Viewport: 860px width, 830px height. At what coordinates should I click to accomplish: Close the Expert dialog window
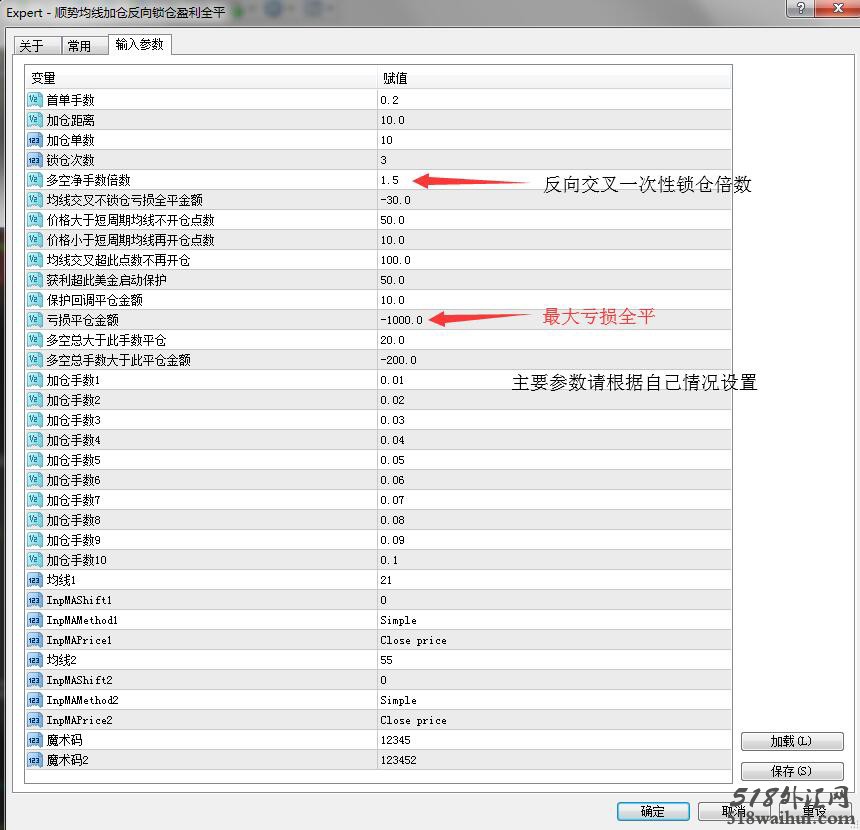[838, 8]
